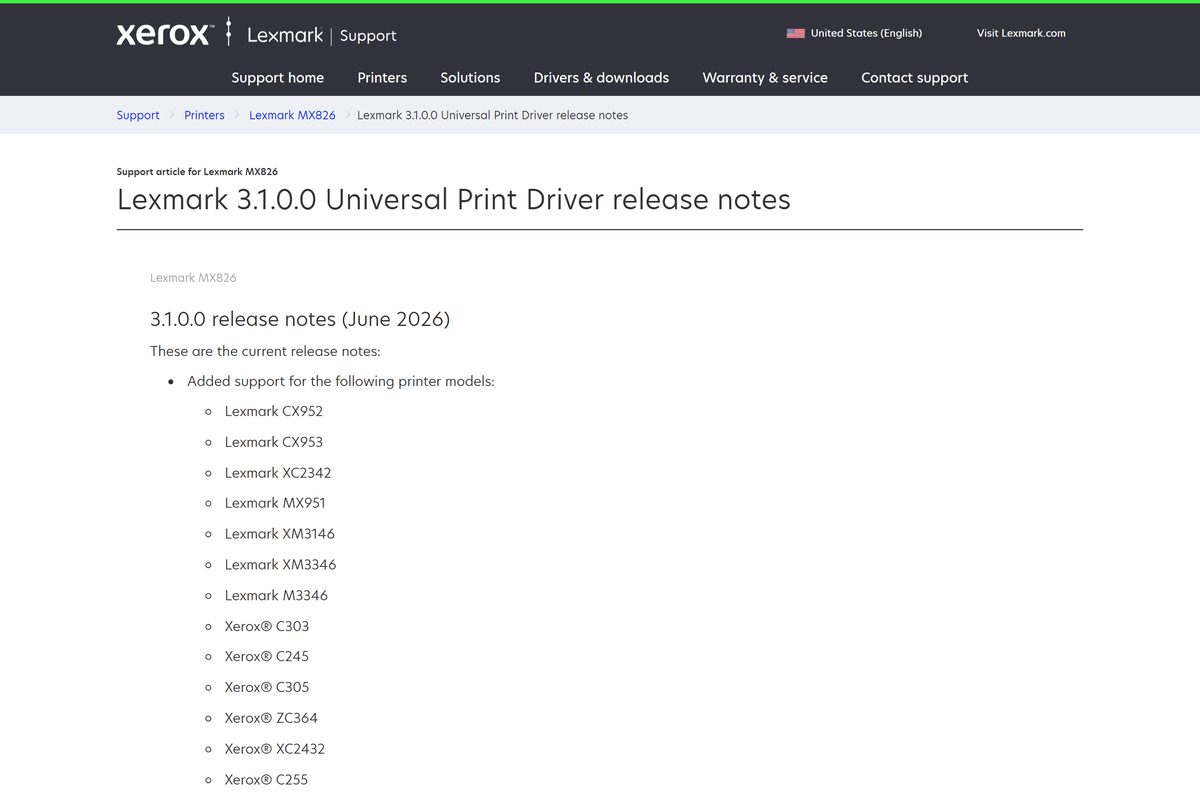Click 'These are the current release notes:' text

[265, 351]
